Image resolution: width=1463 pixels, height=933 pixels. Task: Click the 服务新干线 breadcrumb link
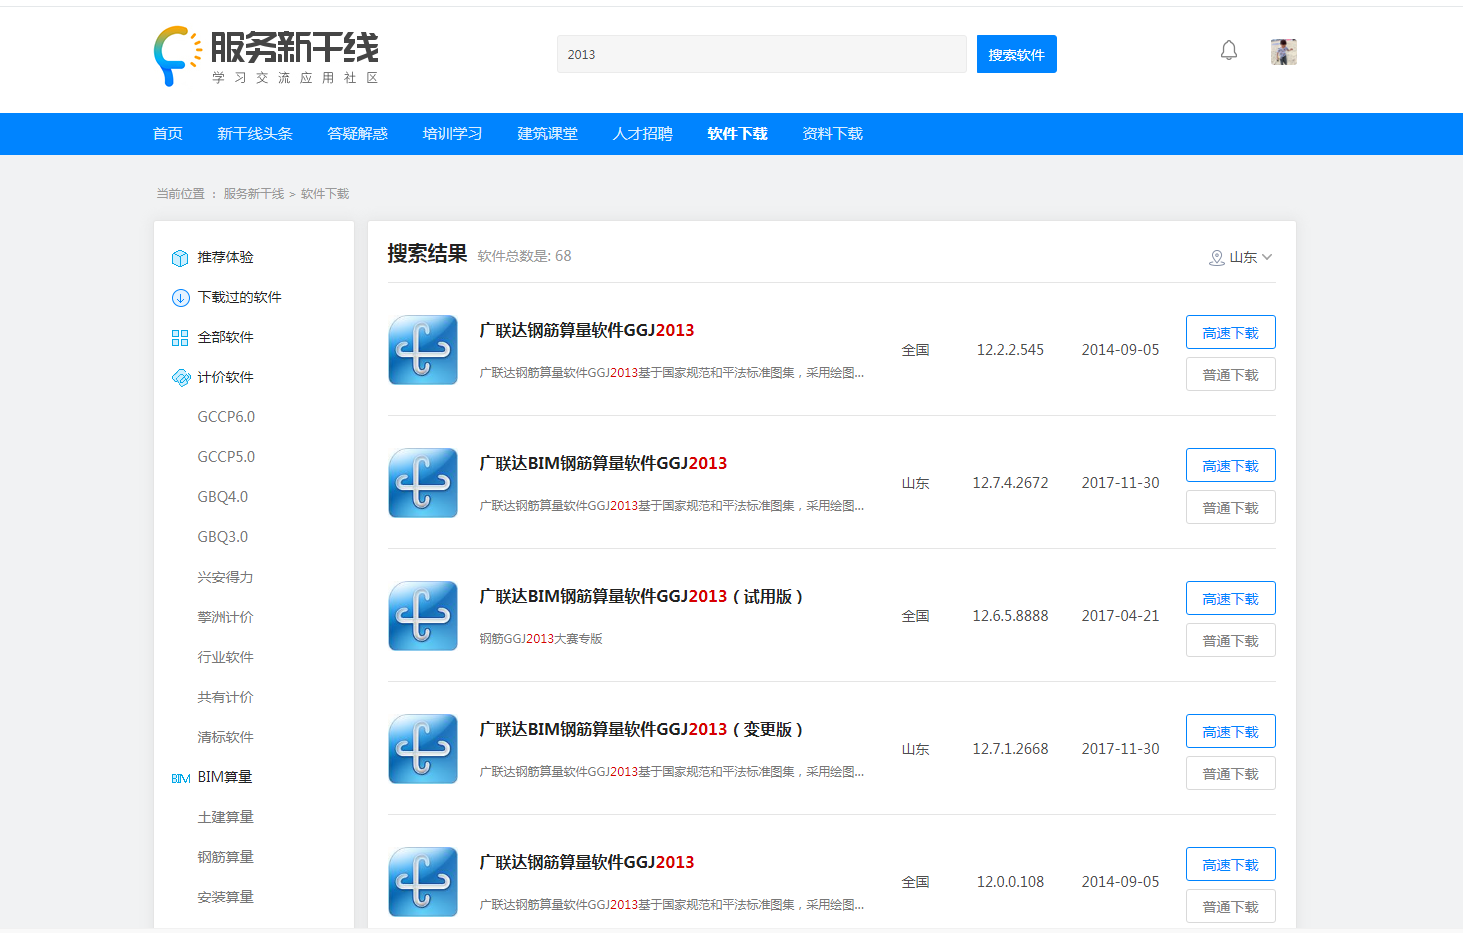point(254,194)
